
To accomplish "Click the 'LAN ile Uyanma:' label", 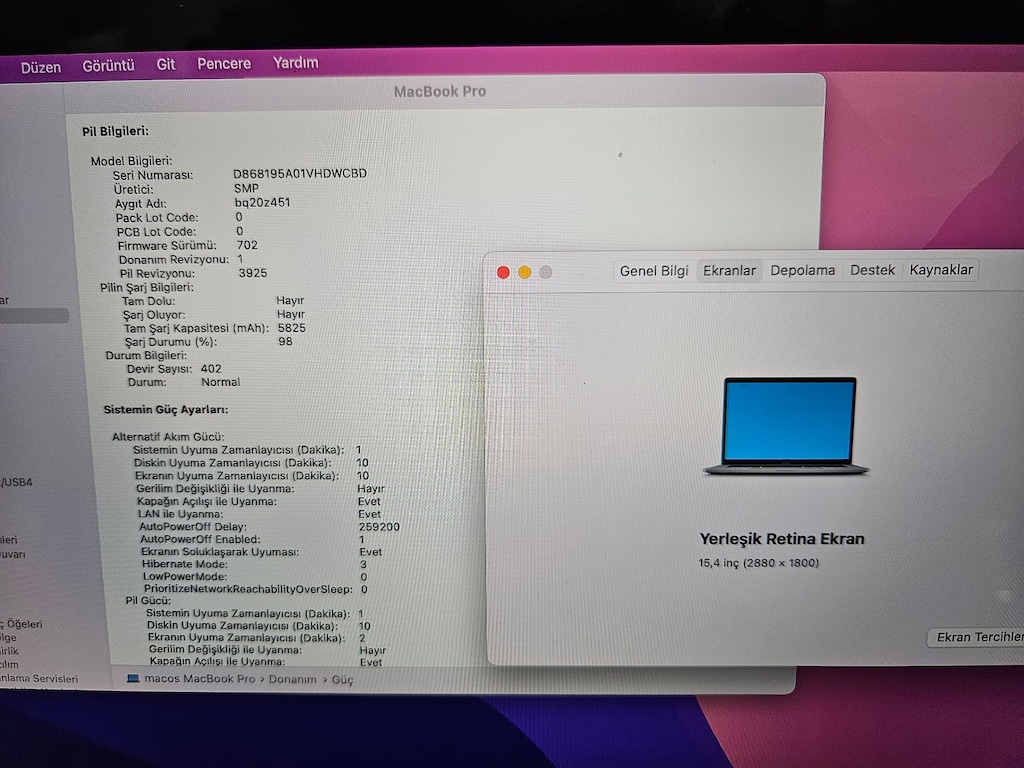I will click(x=180, y=514).
